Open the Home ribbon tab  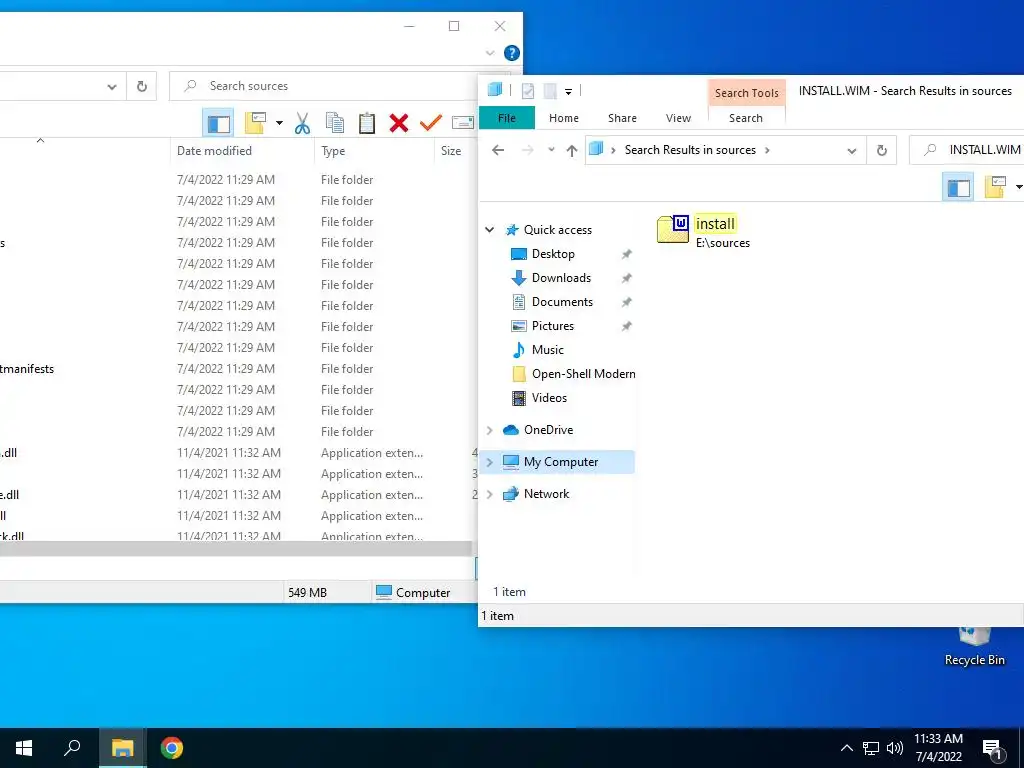[564, 118]
